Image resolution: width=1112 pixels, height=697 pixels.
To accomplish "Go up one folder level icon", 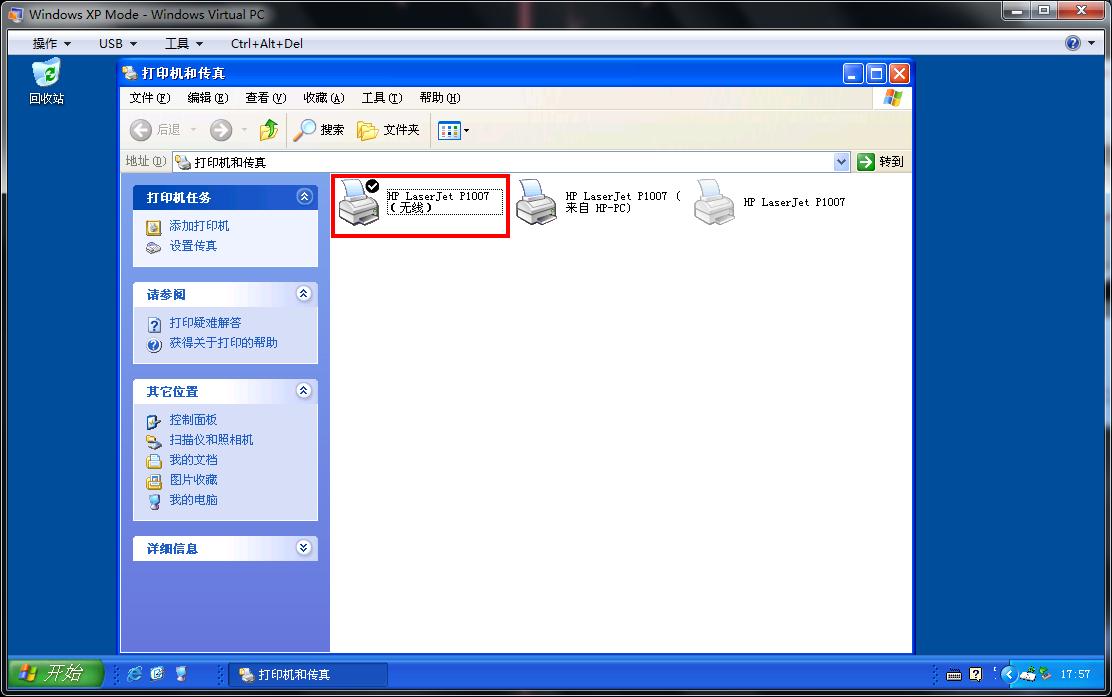I will pos(268,130).
